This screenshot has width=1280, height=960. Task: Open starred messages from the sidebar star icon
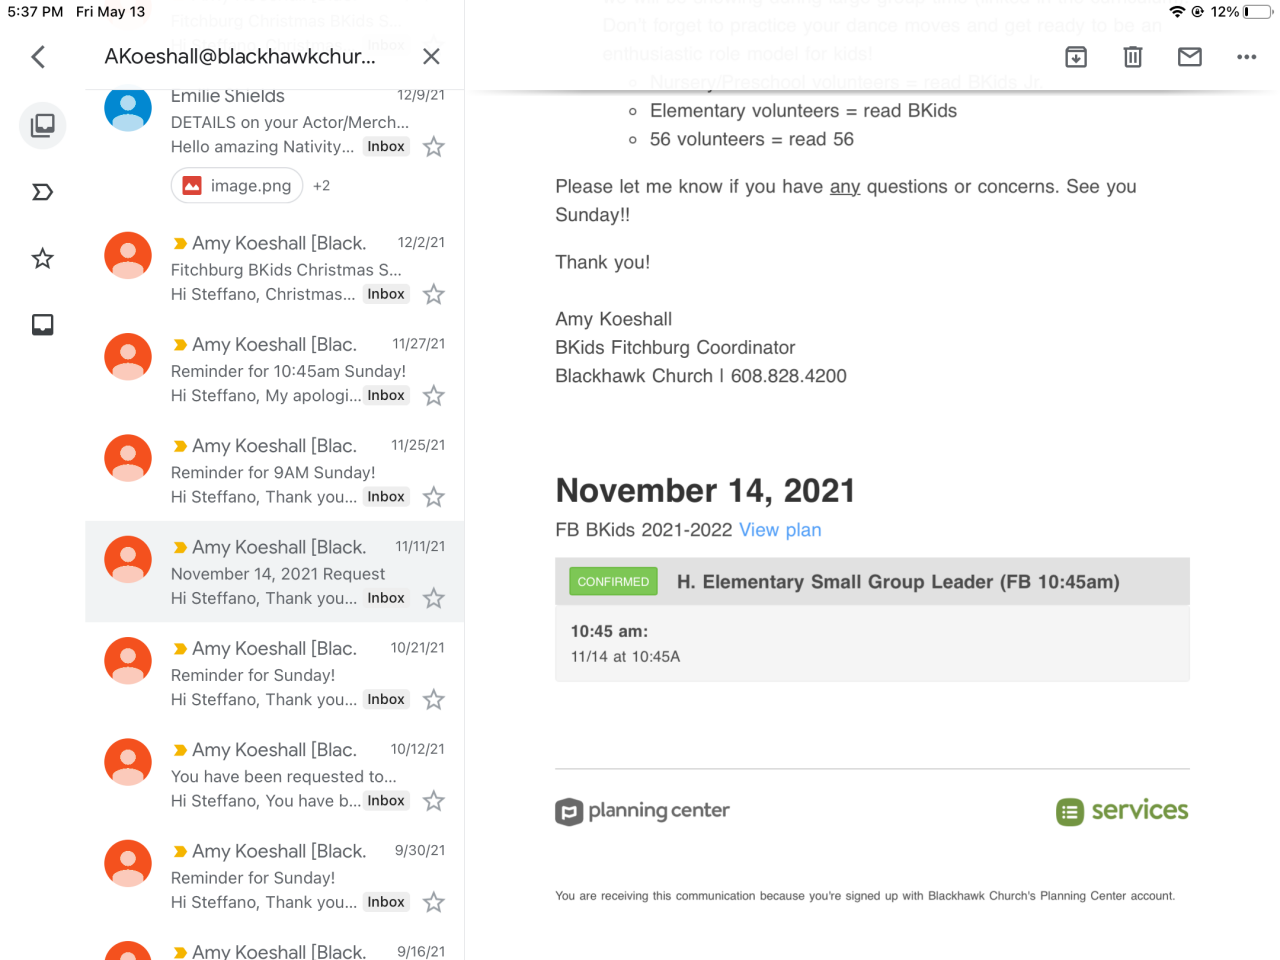43,259
